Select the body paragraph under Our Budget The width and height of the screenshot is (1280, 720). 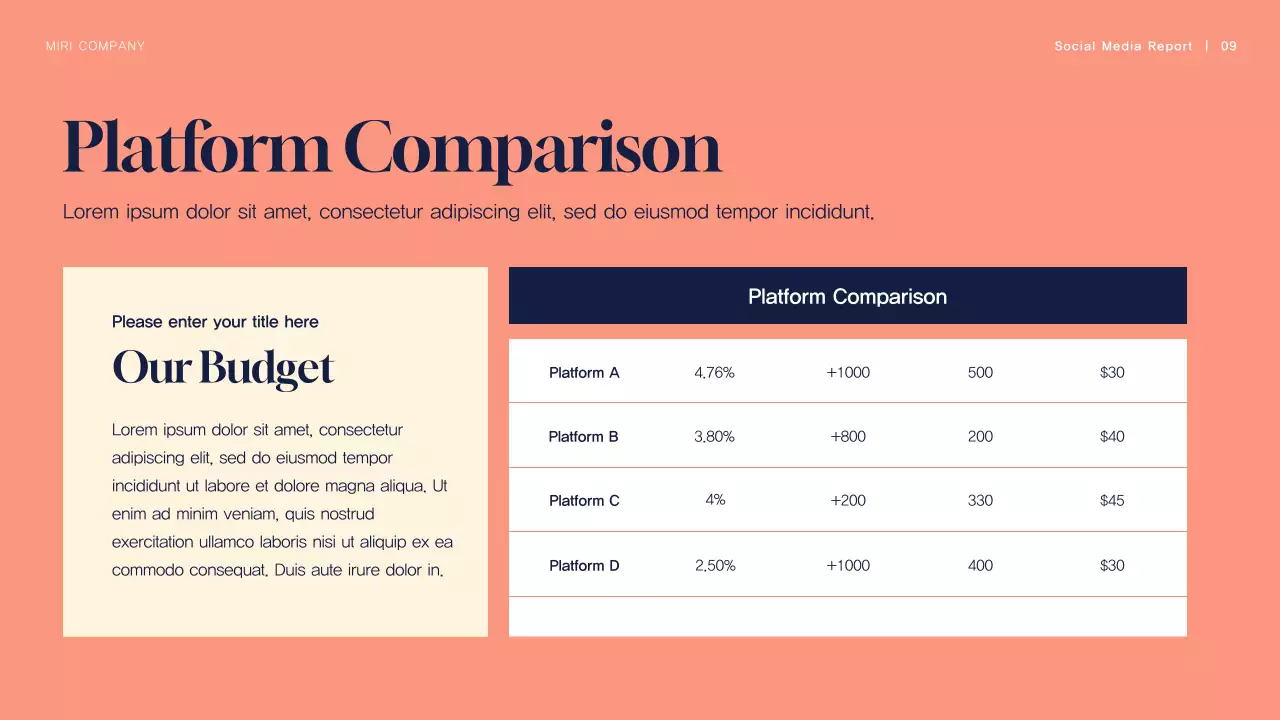coord(282,500)
